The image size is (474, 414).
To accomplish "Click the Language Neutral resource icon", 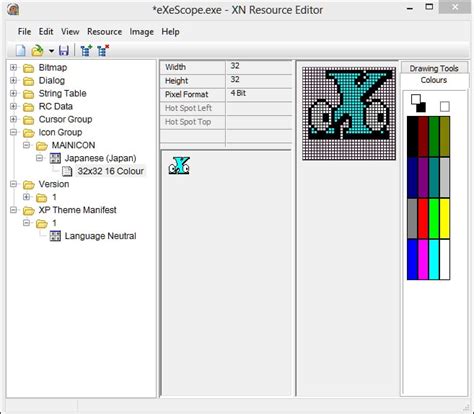I will pyautogui.click(x=55, y=236).
